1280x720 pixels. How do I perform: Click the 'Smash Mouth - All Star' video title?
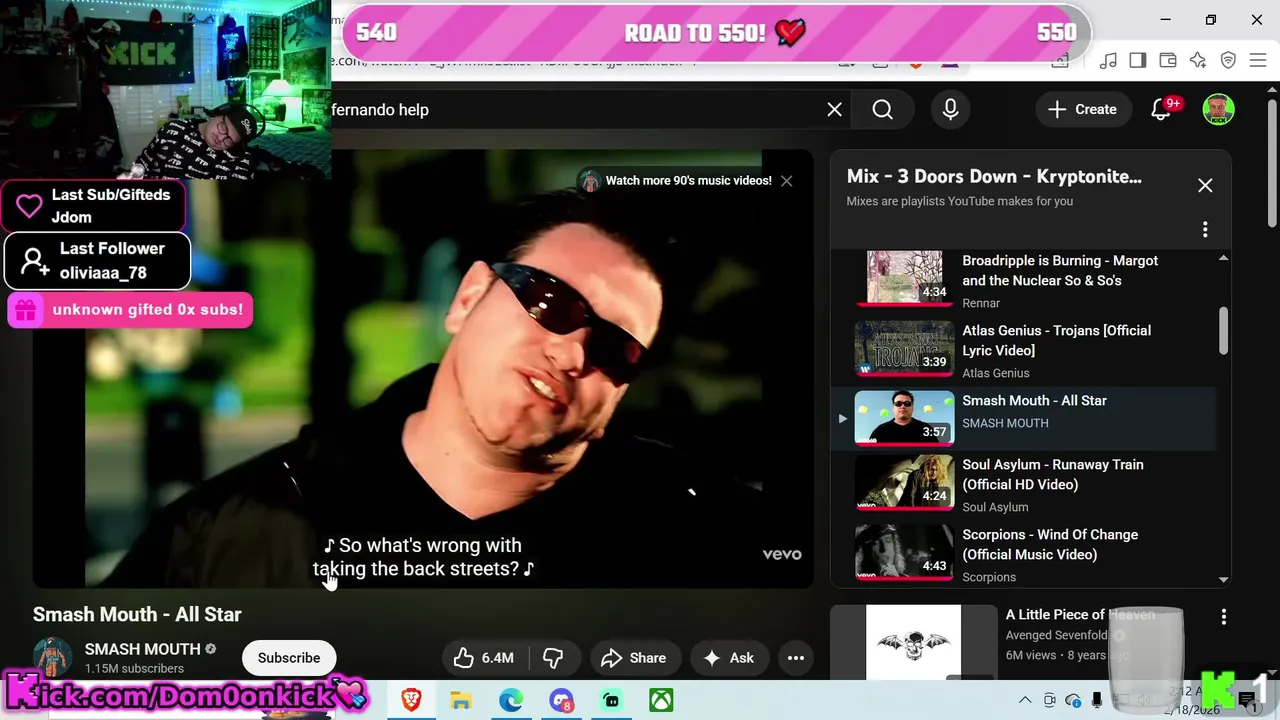coord(137,614)
